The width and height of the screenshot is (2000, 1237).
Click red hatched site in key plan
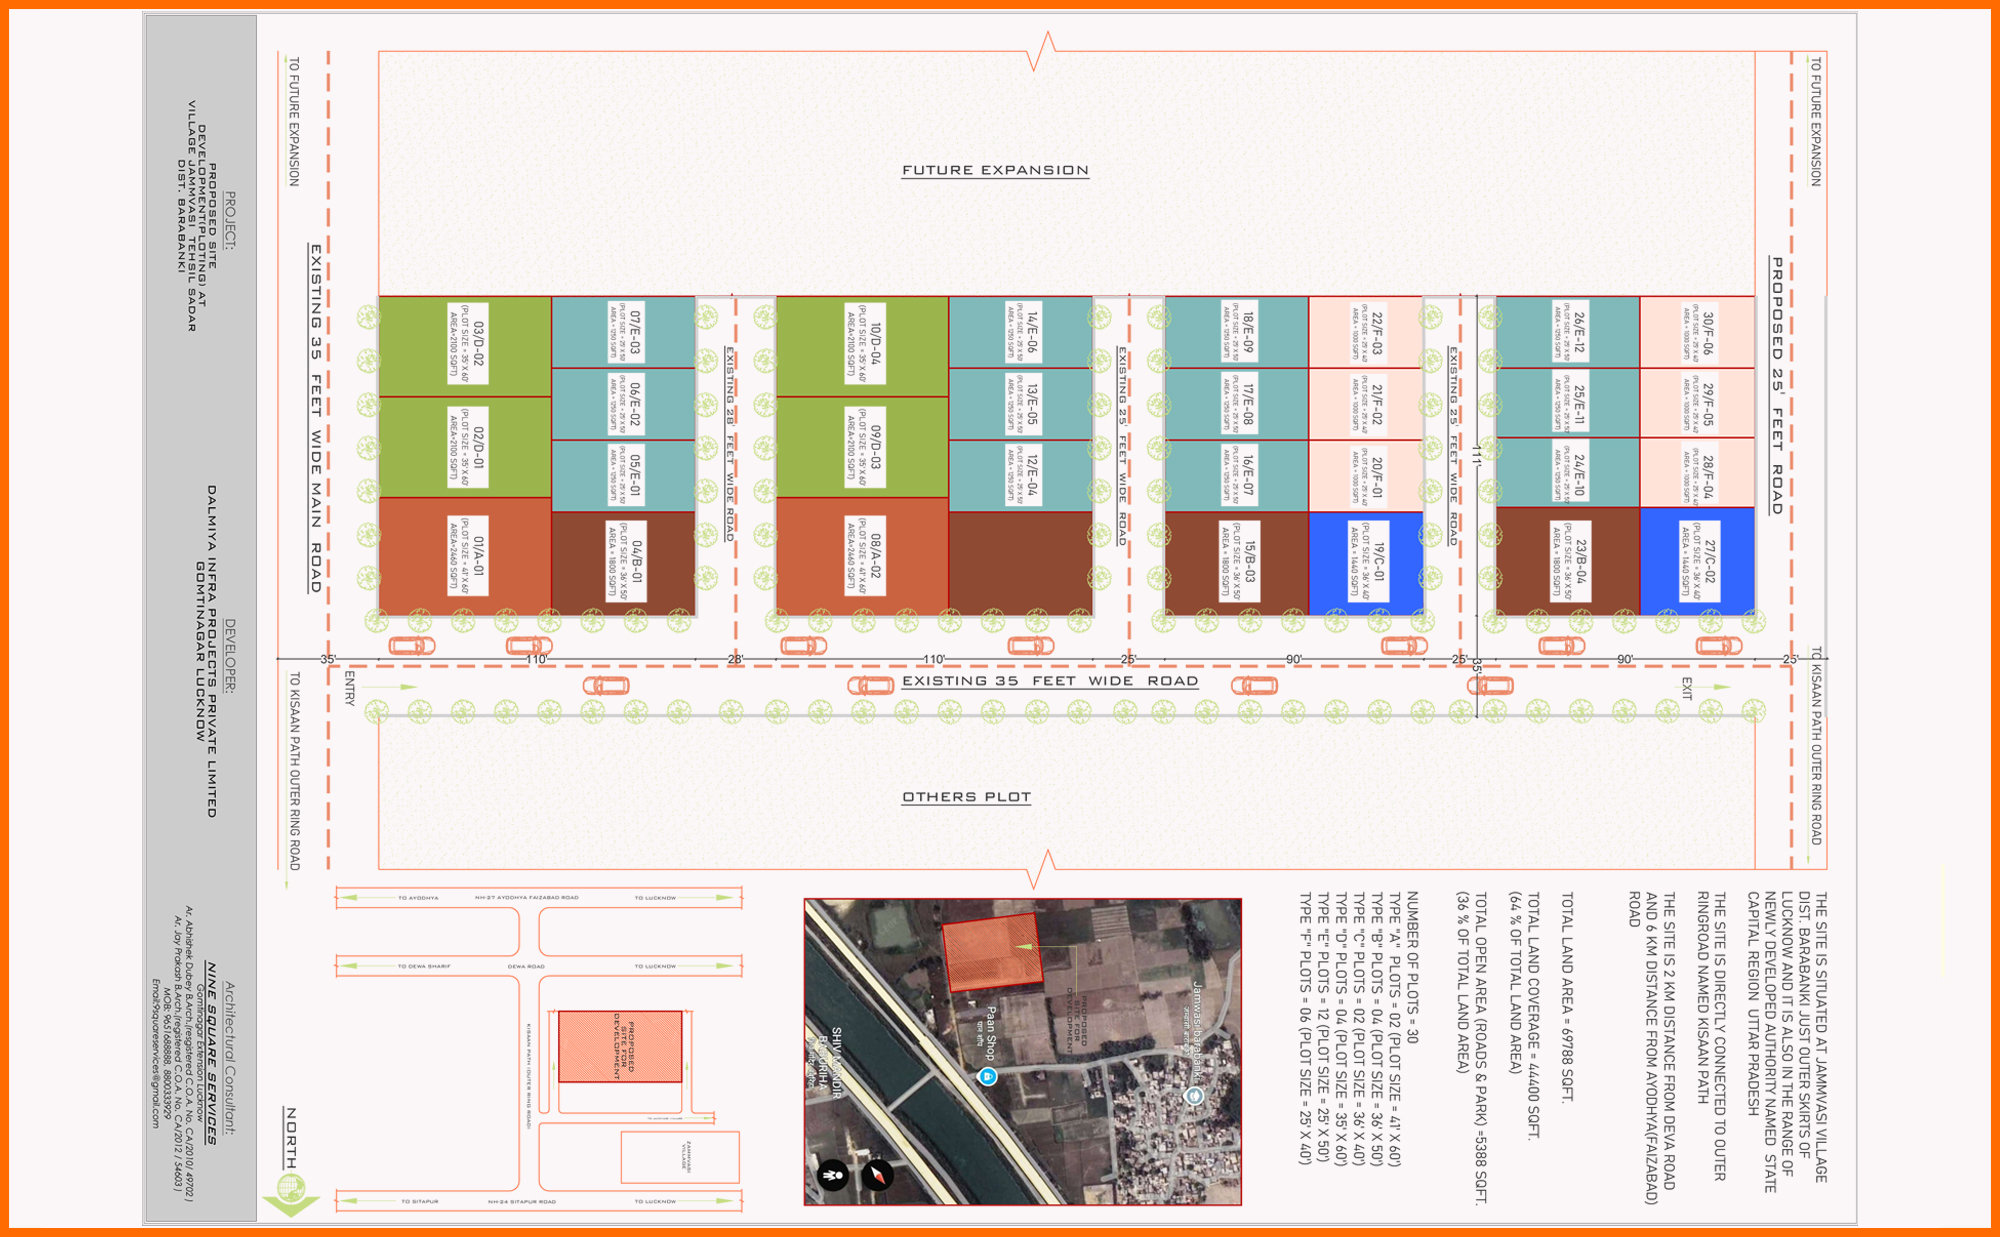pos(620,1046)
